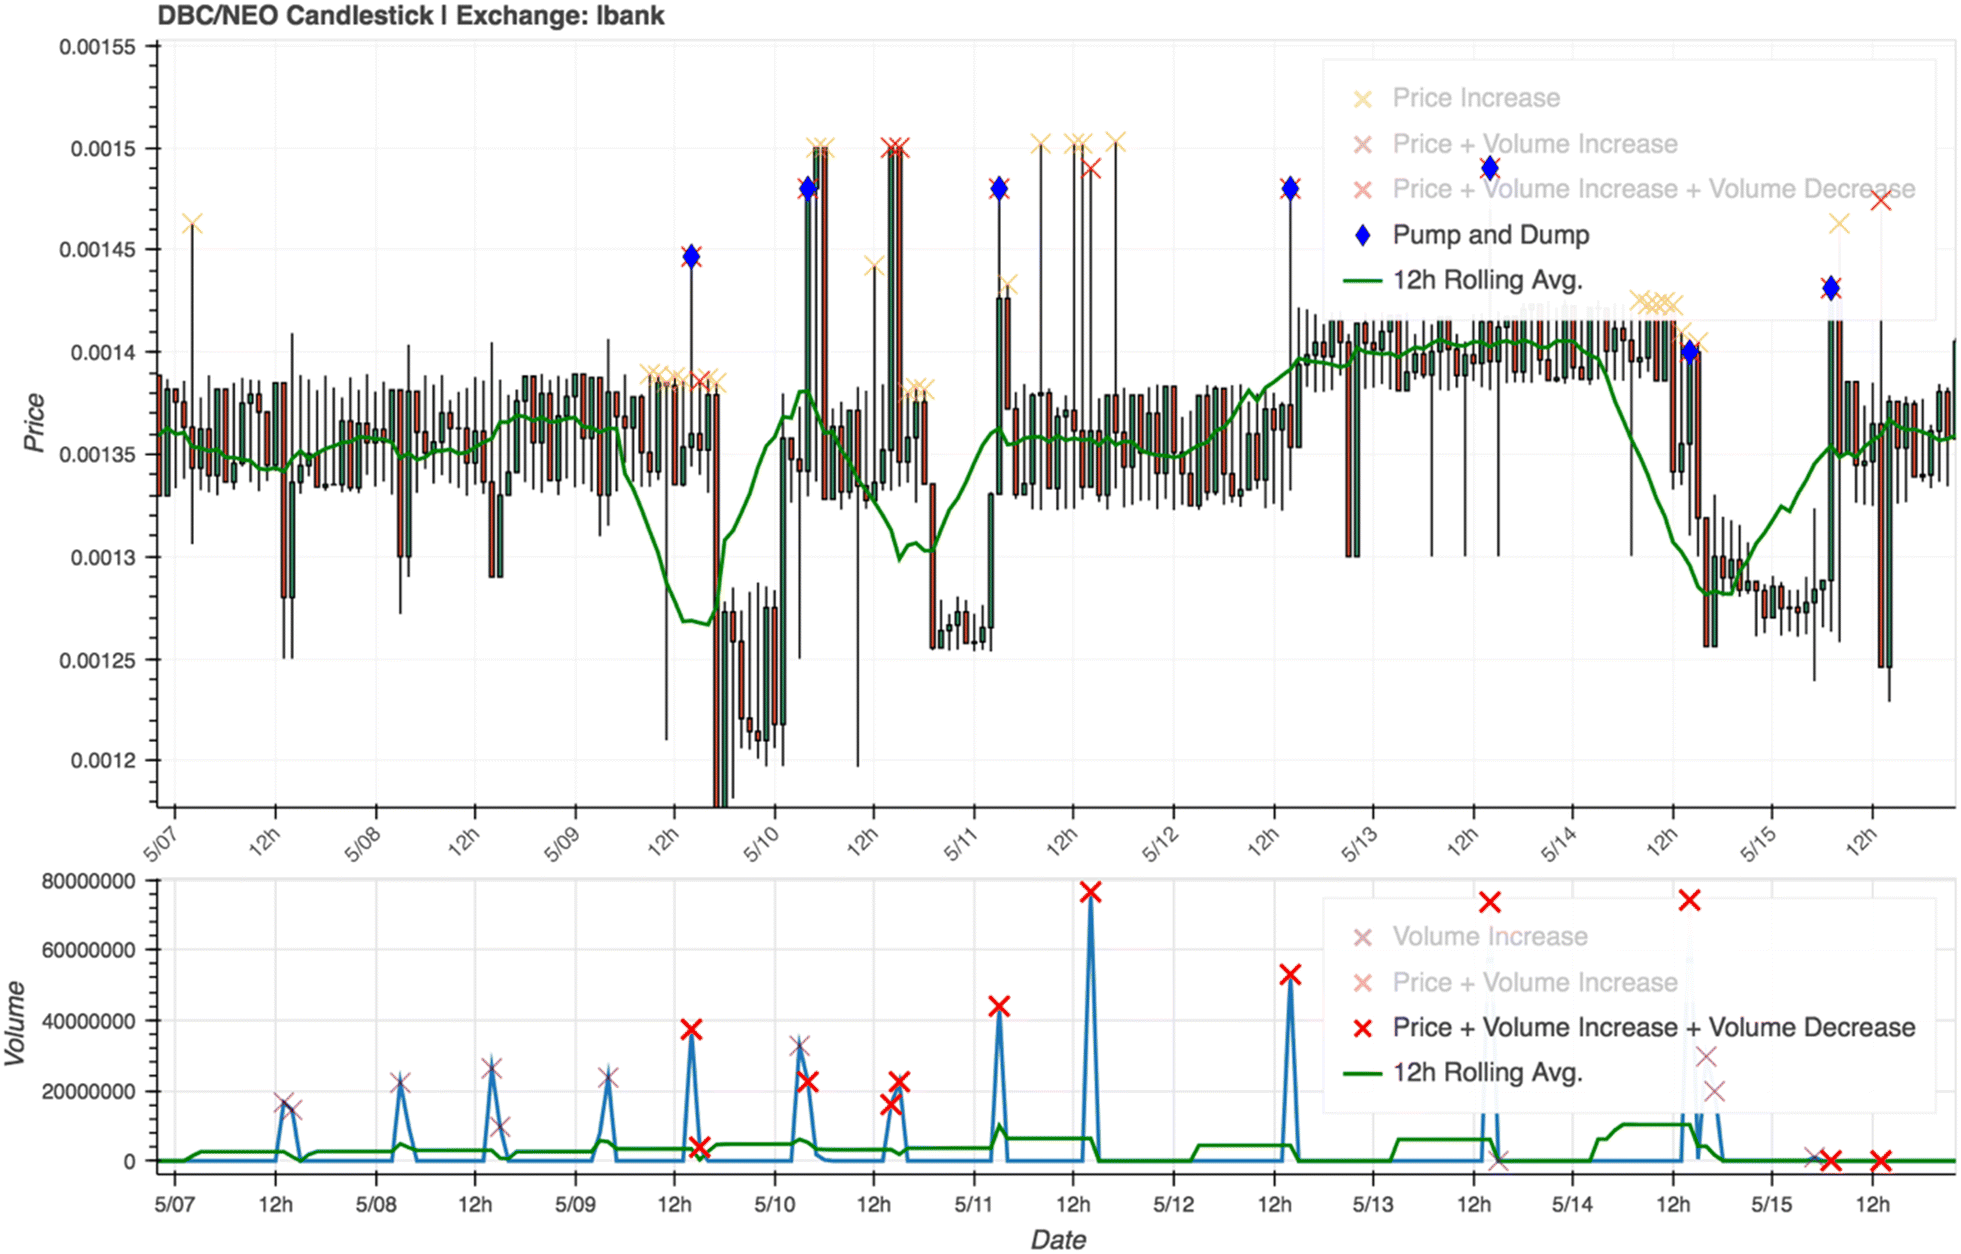Select Pump and Dump diamond at 0.00145 near 5/09 12h
The image size is (1961, 1254).
(691, 257)
